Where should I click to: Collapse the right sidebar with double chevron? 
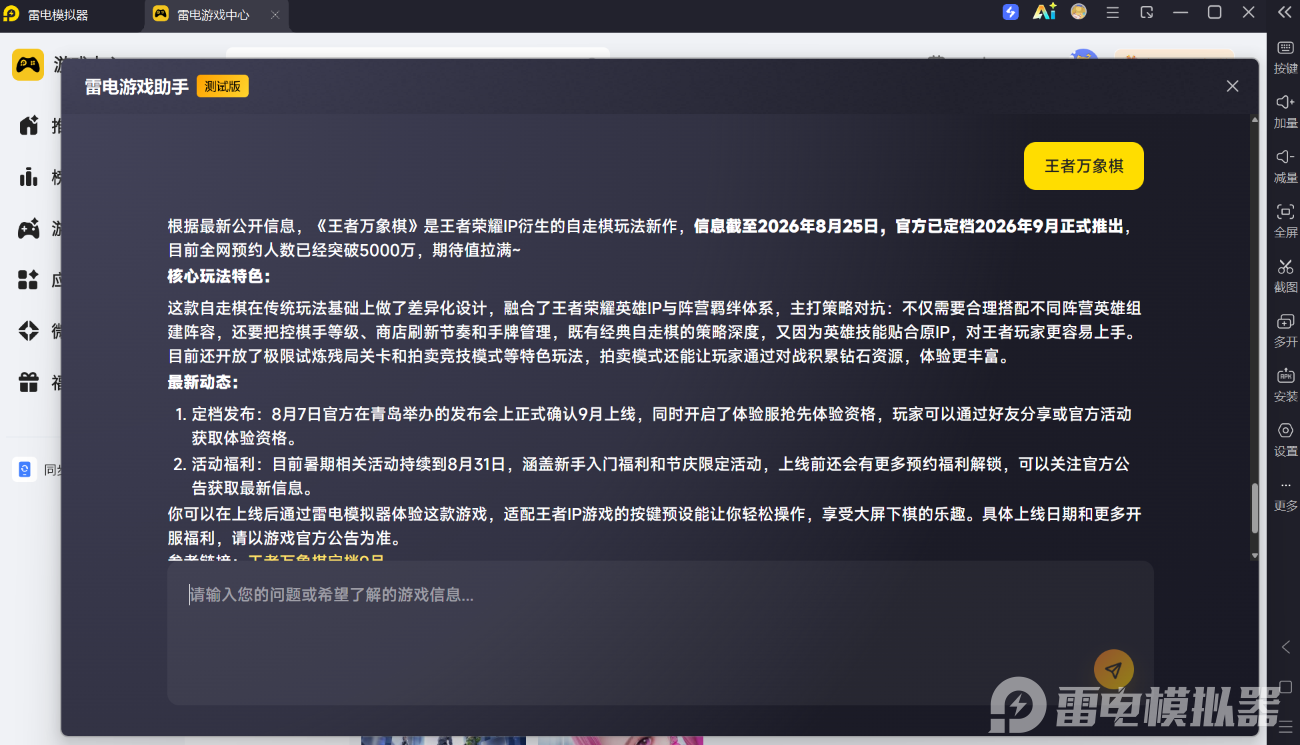[x=1285, y=12]
